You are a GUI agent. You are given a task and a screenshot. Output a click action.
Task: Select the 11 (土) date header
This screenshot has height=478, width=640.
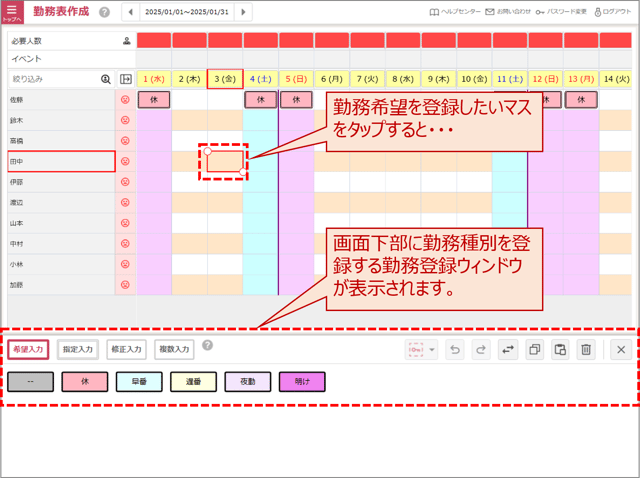click(510, 79)
